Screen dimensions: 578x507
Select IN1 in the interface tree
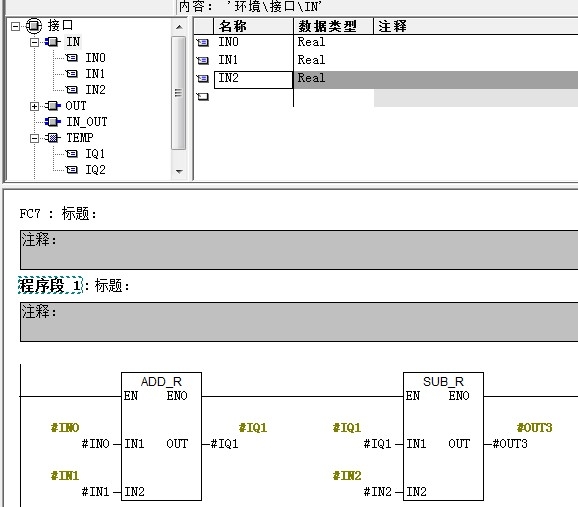click(x=95, y=74)
